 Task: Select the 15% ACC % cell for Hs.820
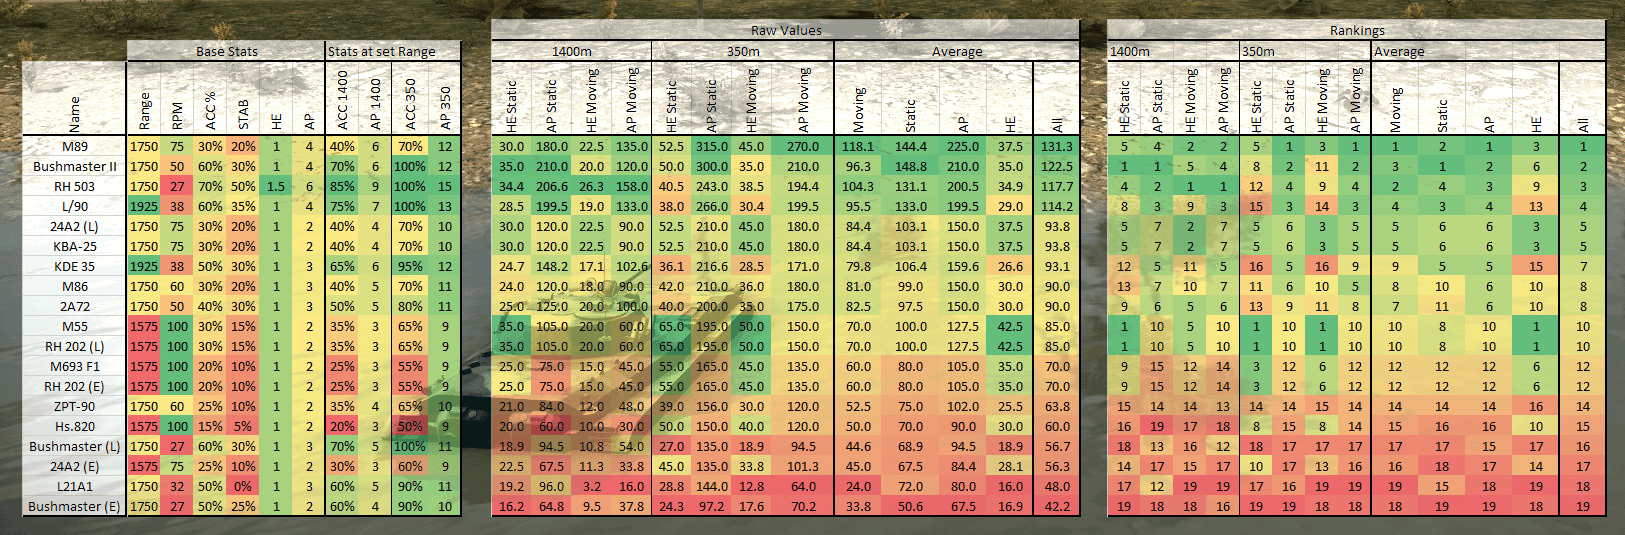[x=210, y=426]
